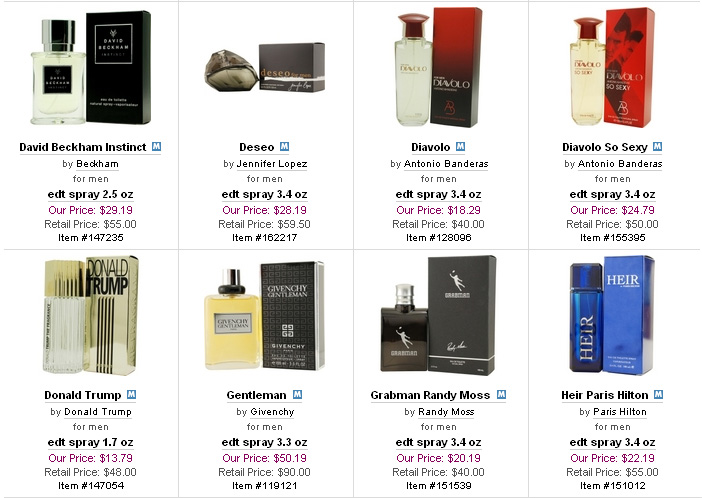702x498 pixels.
Task: Click the M icon next to Gentleman
Action: pyautogui.click(x=297, y=395)
